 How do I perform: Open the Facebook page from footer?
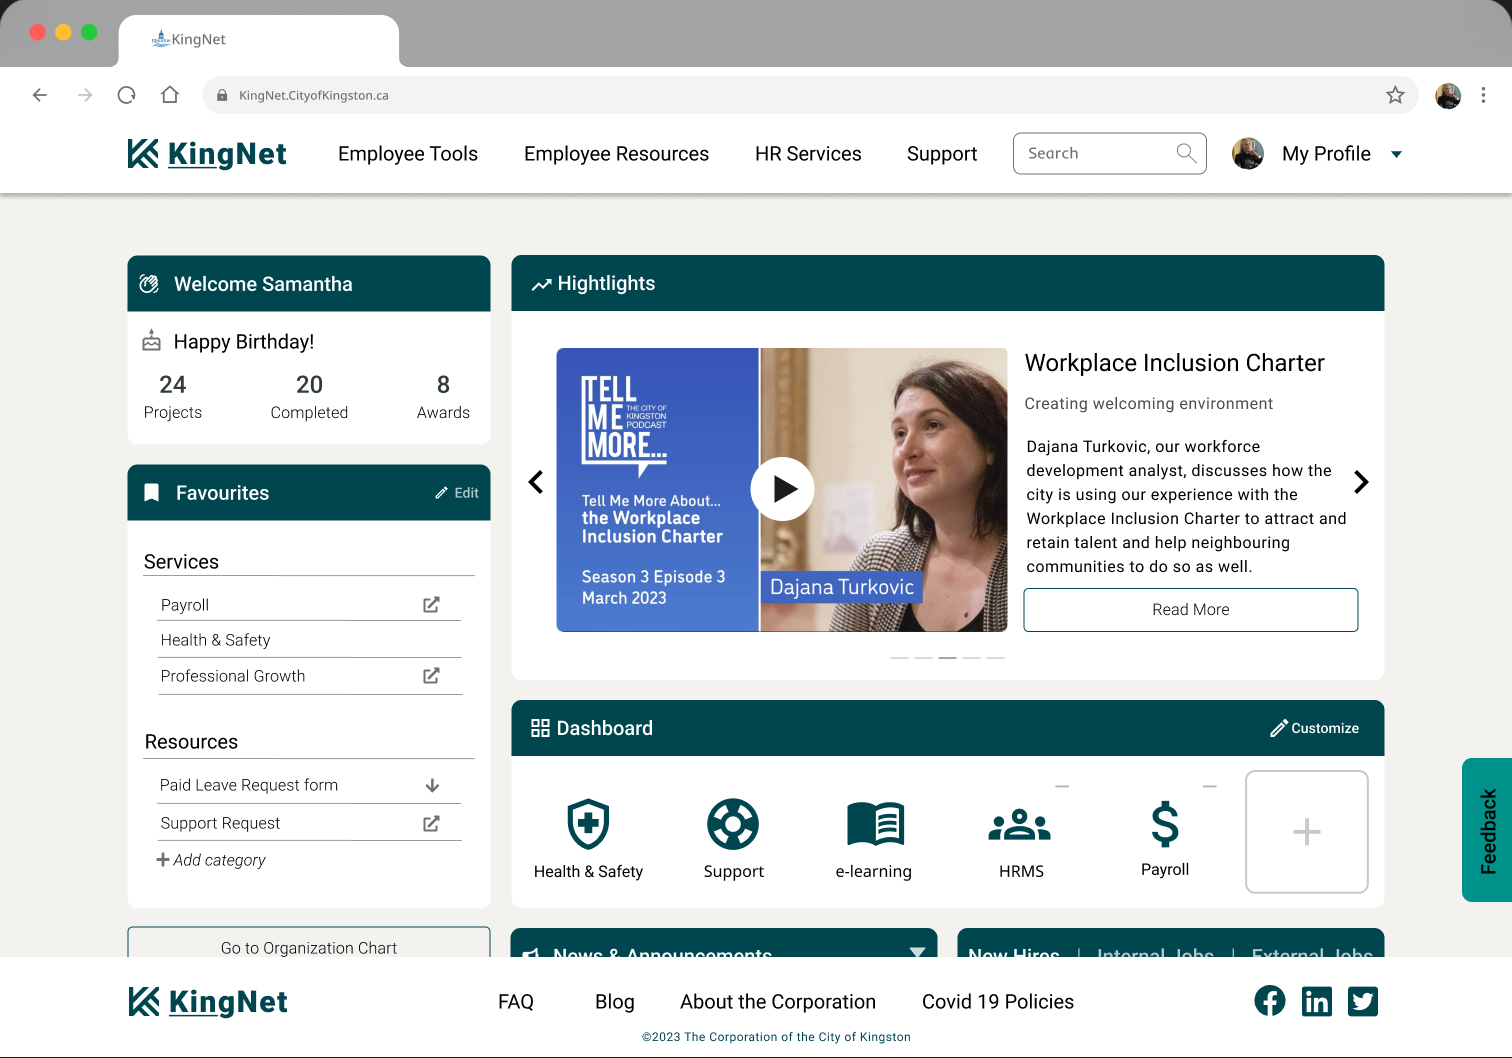[1270, 1001]
